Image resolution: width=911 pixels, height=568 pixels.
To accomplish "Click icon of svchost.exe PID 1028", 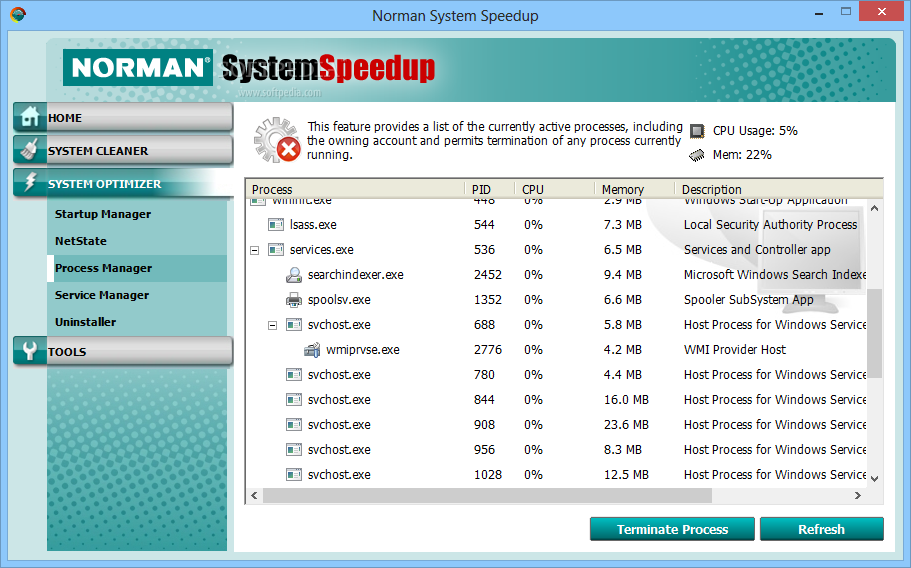I will [294, 474].
